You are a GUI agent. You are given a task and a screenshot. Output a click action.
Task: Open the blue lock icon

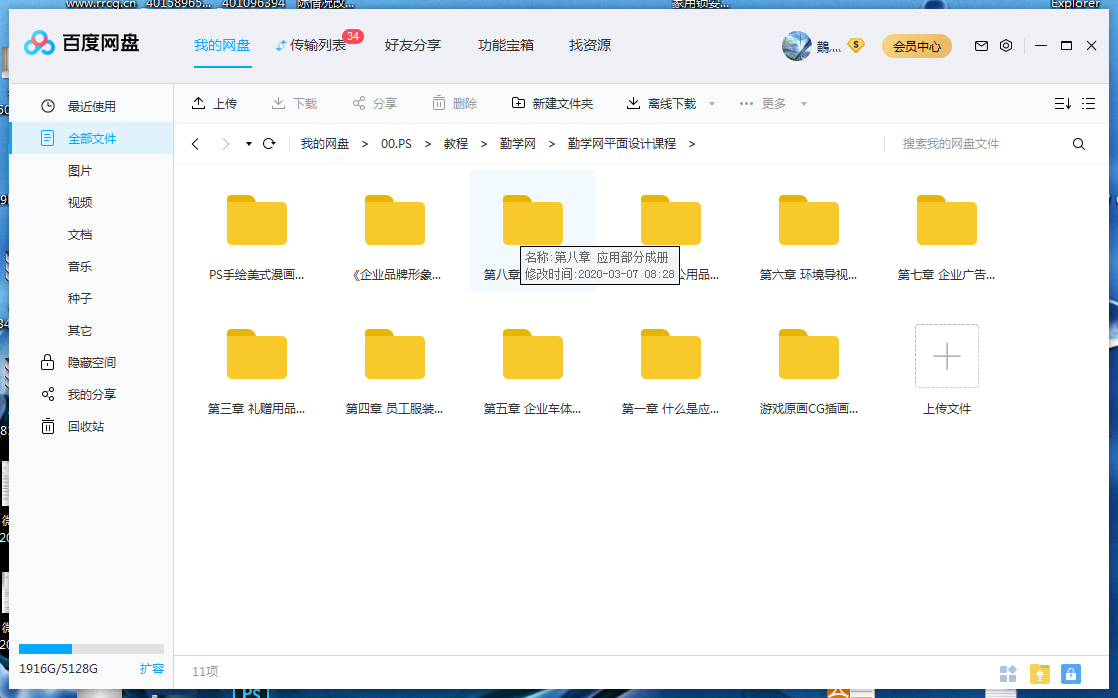[1071, 673]
